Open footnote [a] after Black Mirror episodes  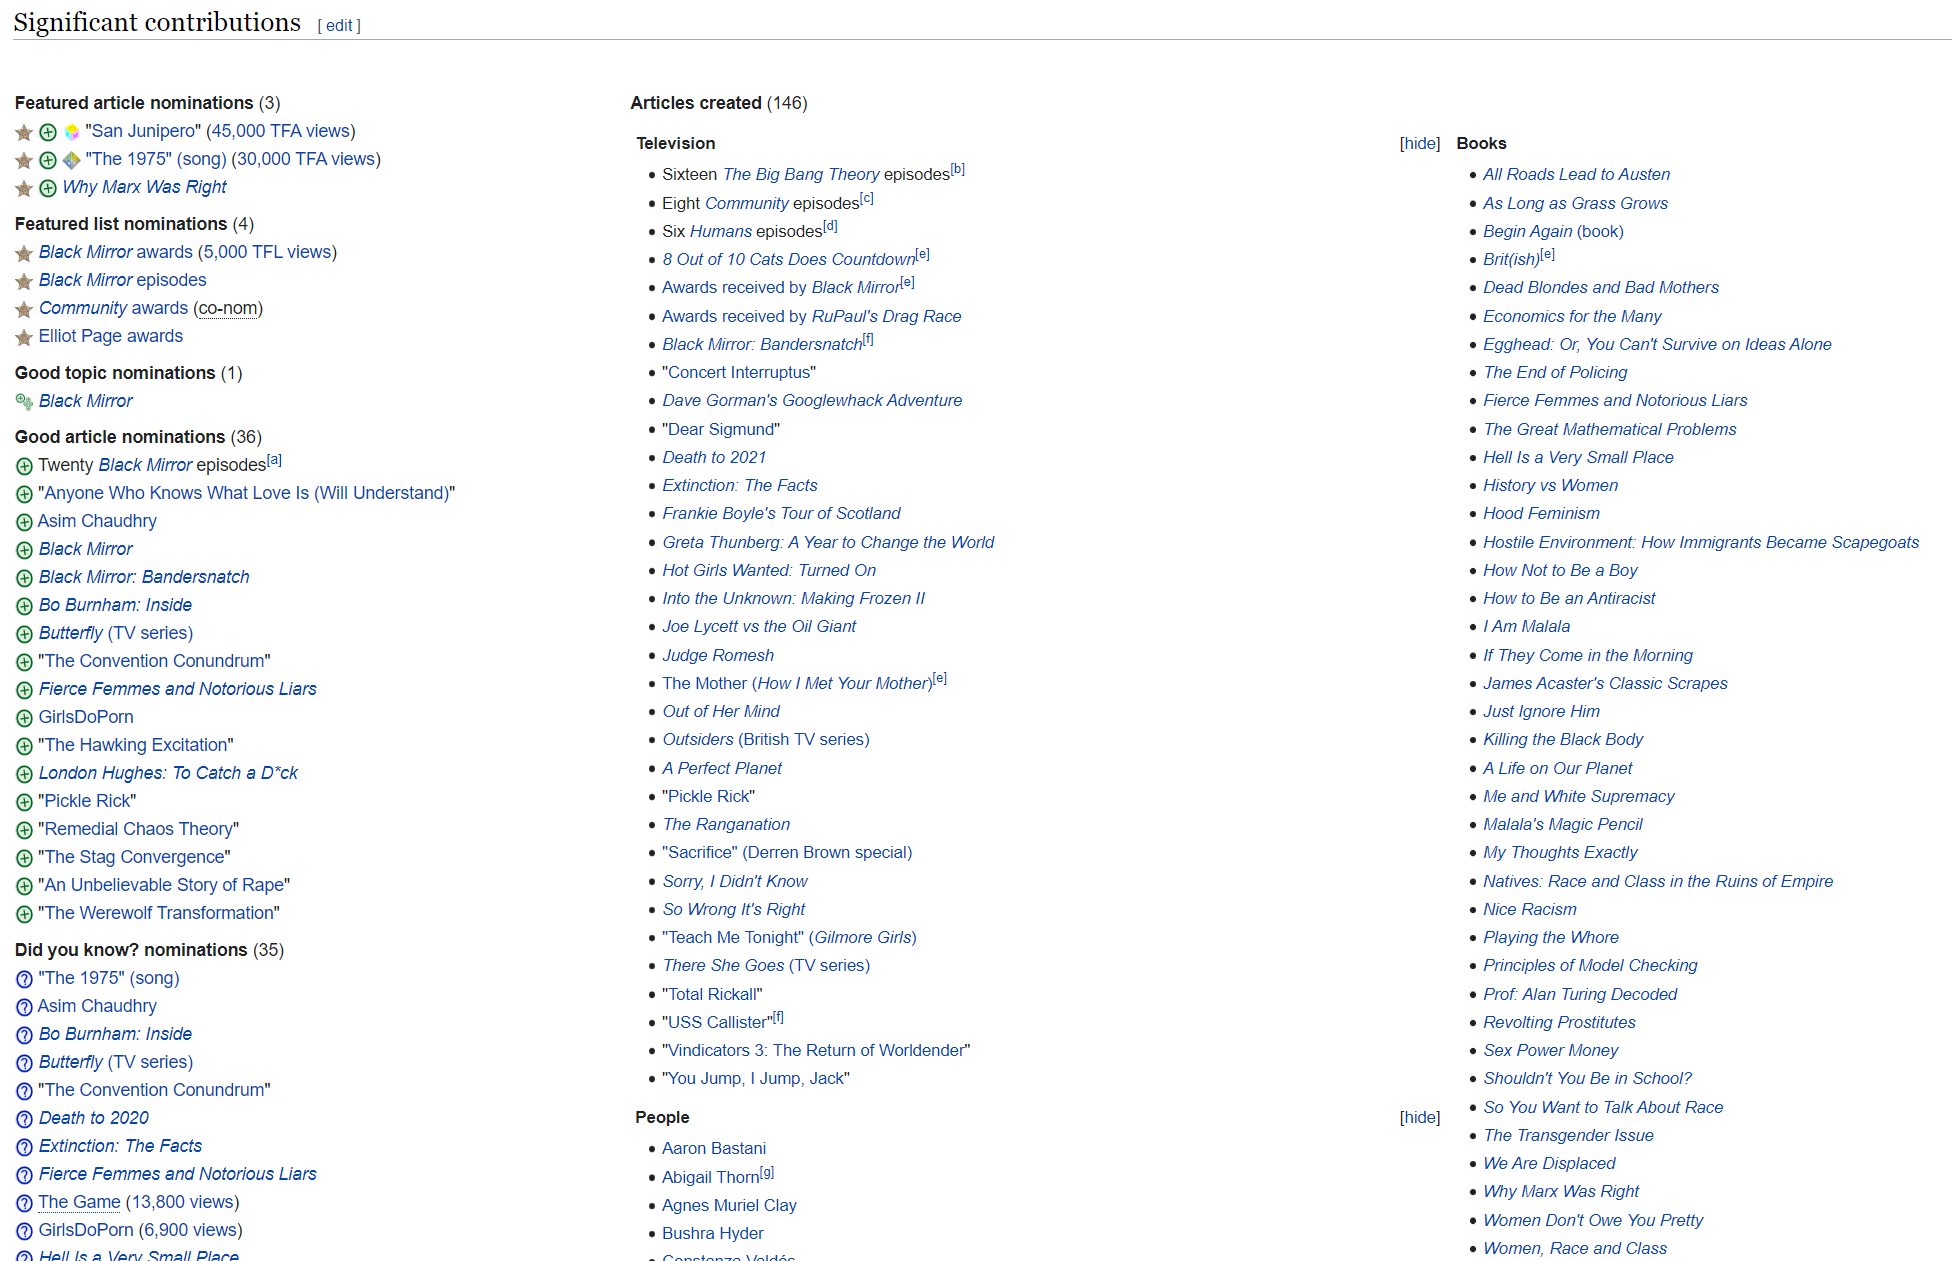[275, 460]
